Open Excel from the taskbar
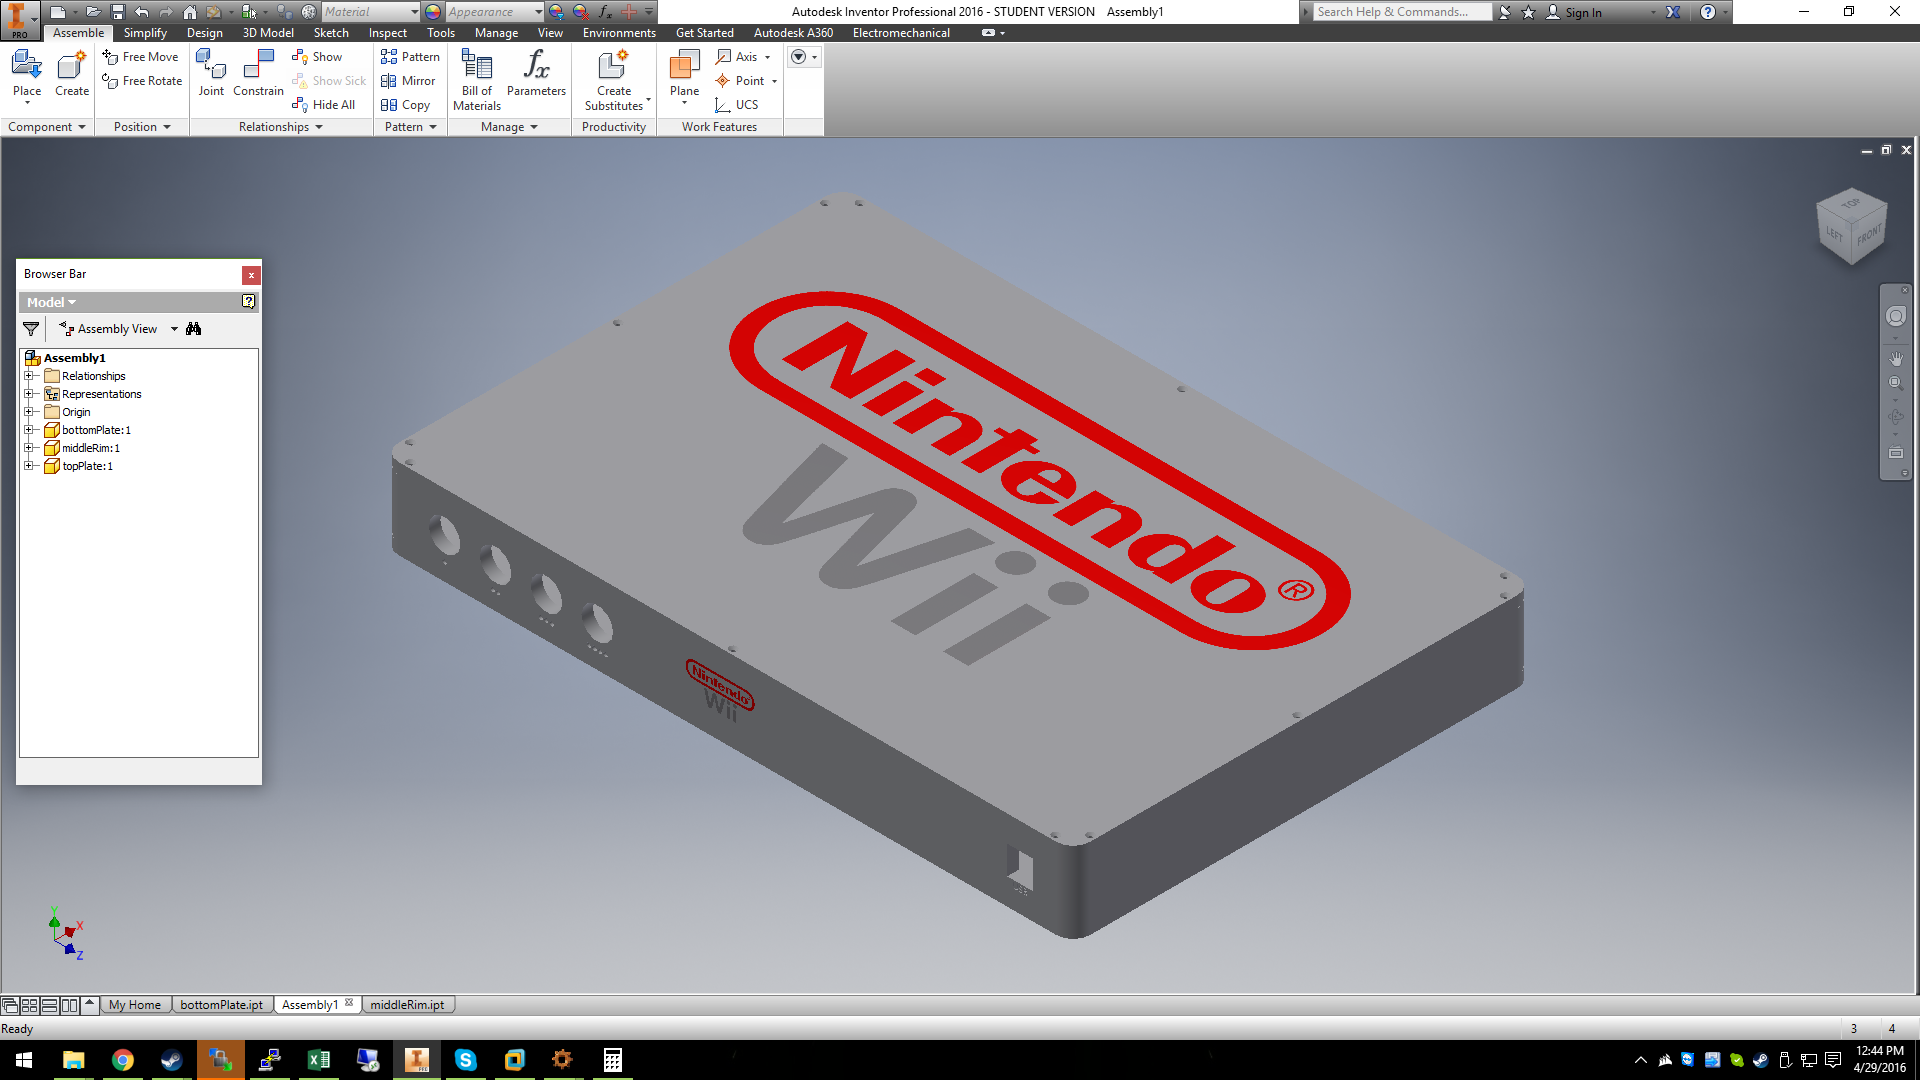 (319, 1060)
